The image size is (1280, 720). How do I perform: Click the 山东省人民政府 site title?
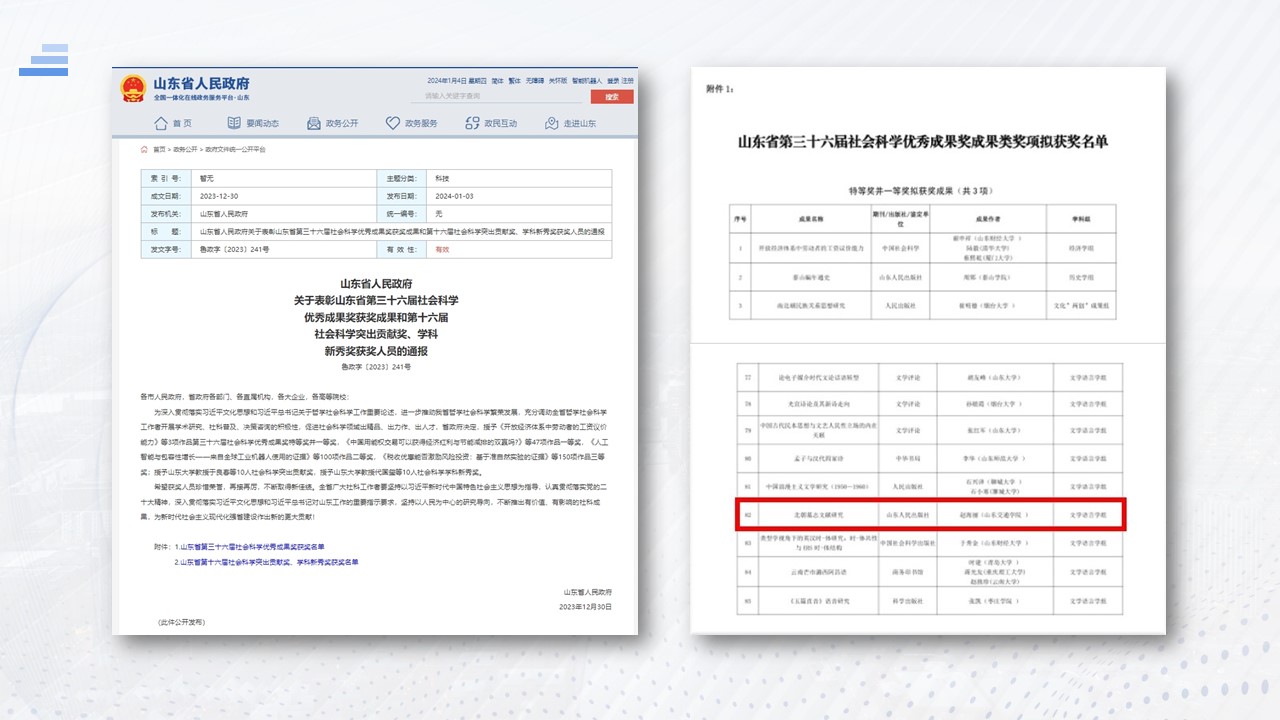tap(202, 83)
